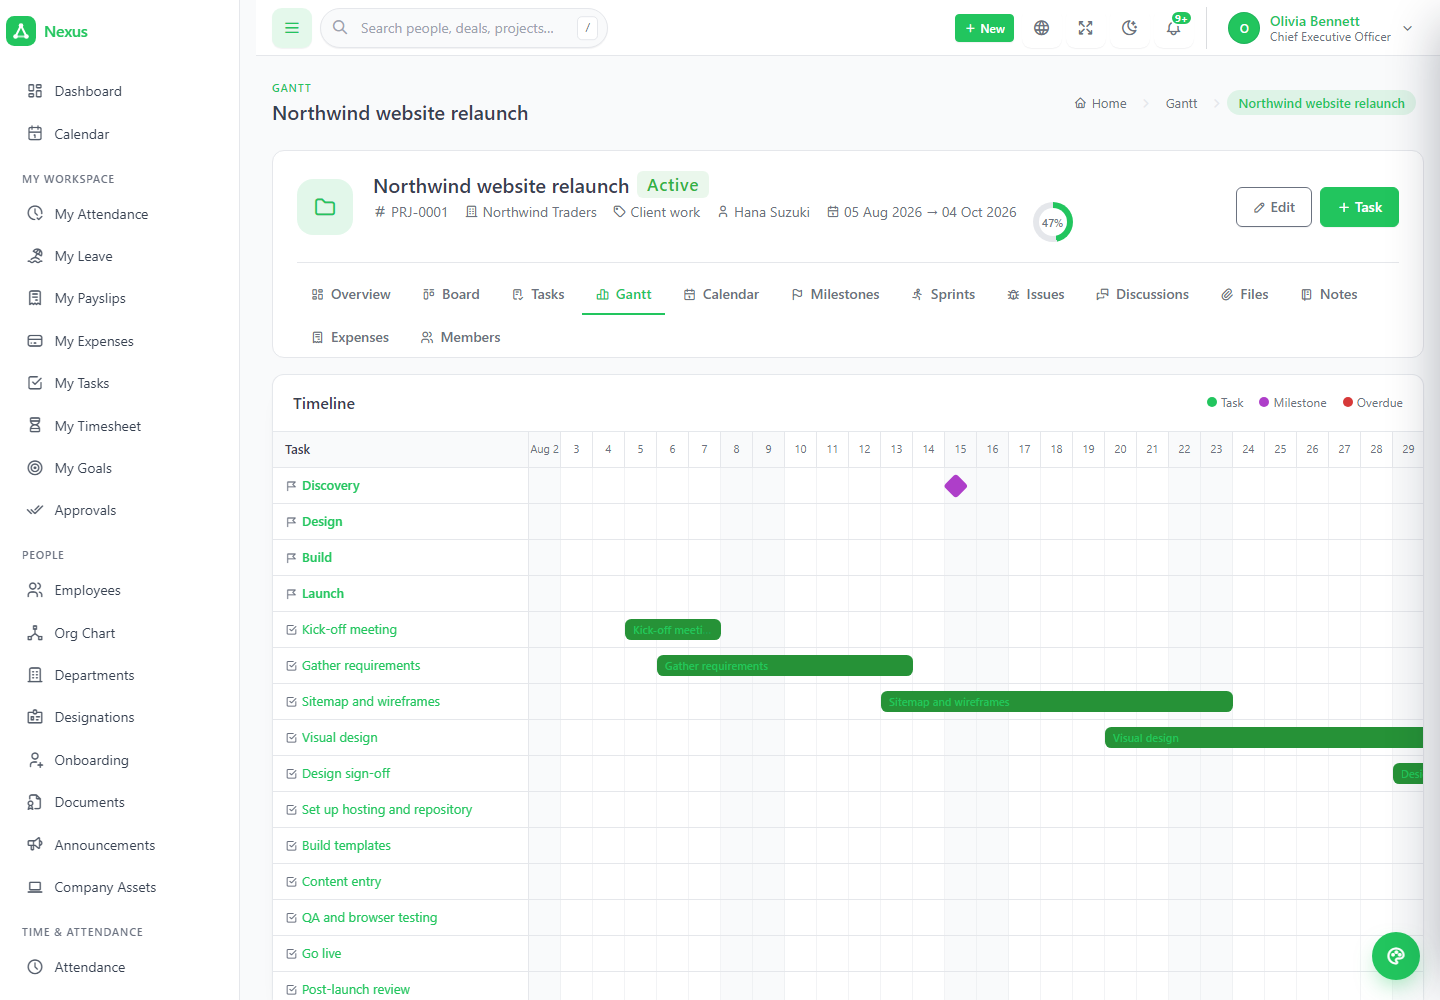The height and width of the screenshot is (1000, 1440).
Task: Click the Edit project button
Action: click(x=1274, y=207)
